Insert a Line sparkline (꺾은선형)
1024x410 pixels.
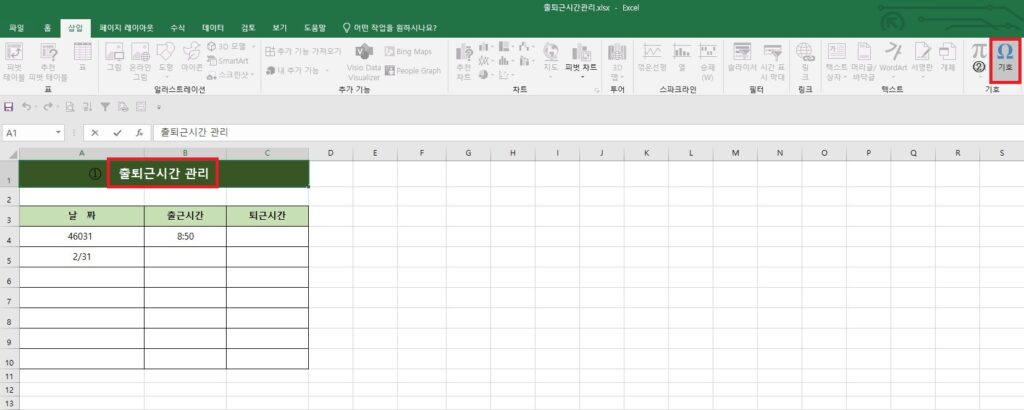[x=653, y=57]
